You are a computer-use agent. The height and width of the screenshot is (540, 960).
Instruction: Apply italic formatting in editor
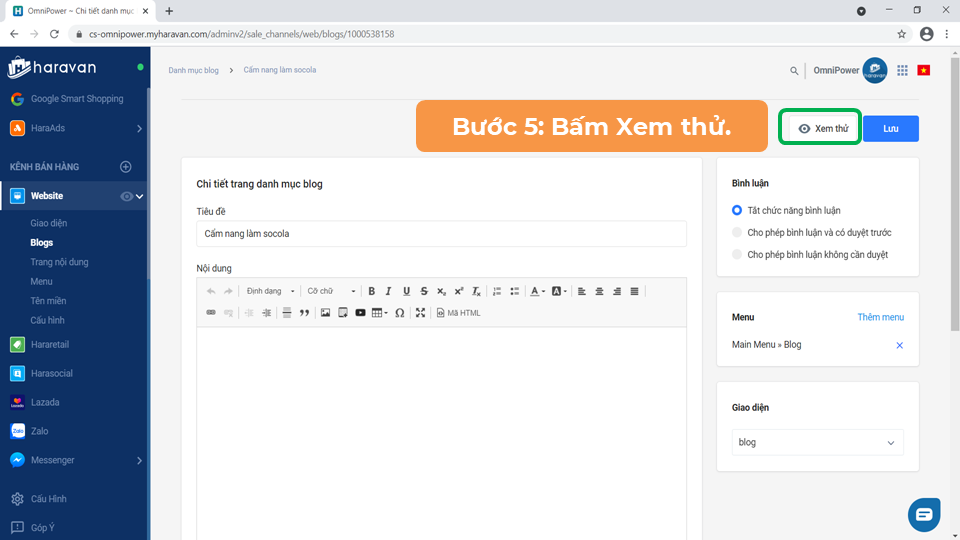(388, 291)
